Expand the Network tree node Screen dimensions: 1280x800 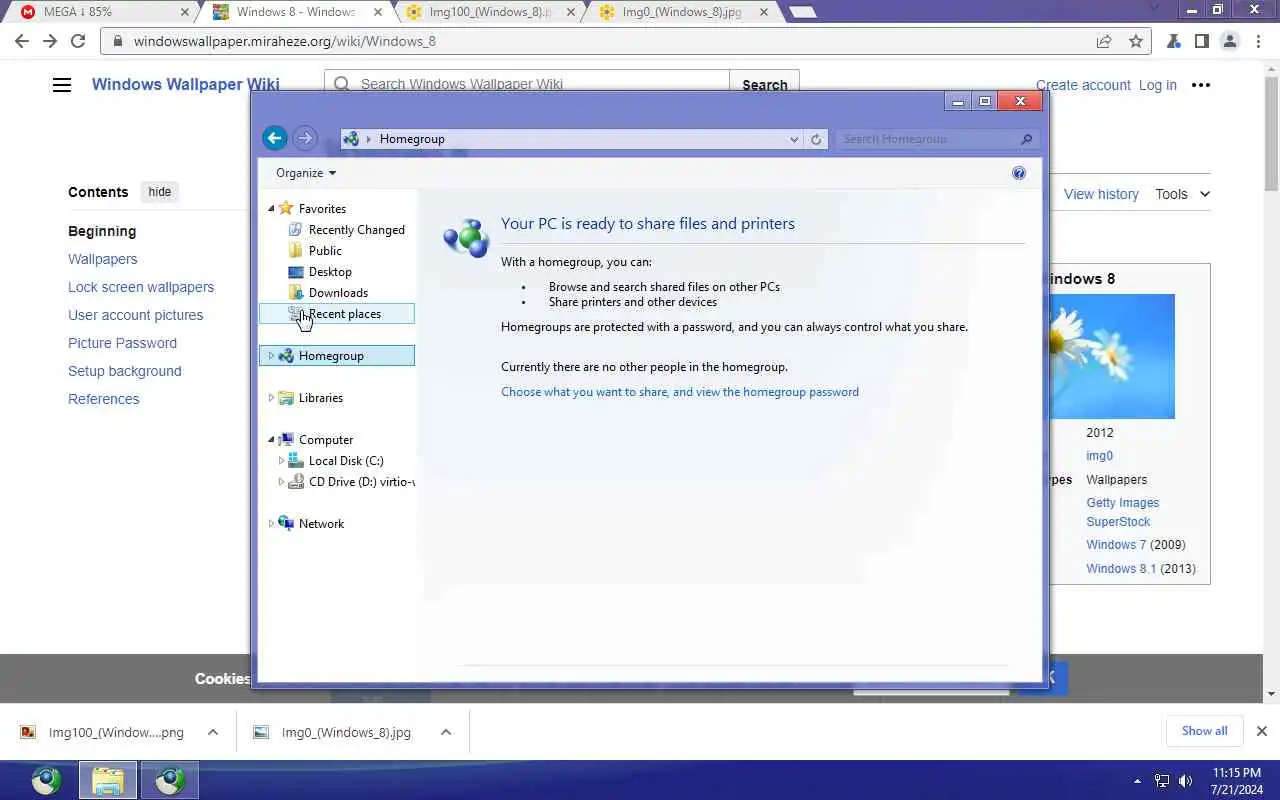point(271,524)
